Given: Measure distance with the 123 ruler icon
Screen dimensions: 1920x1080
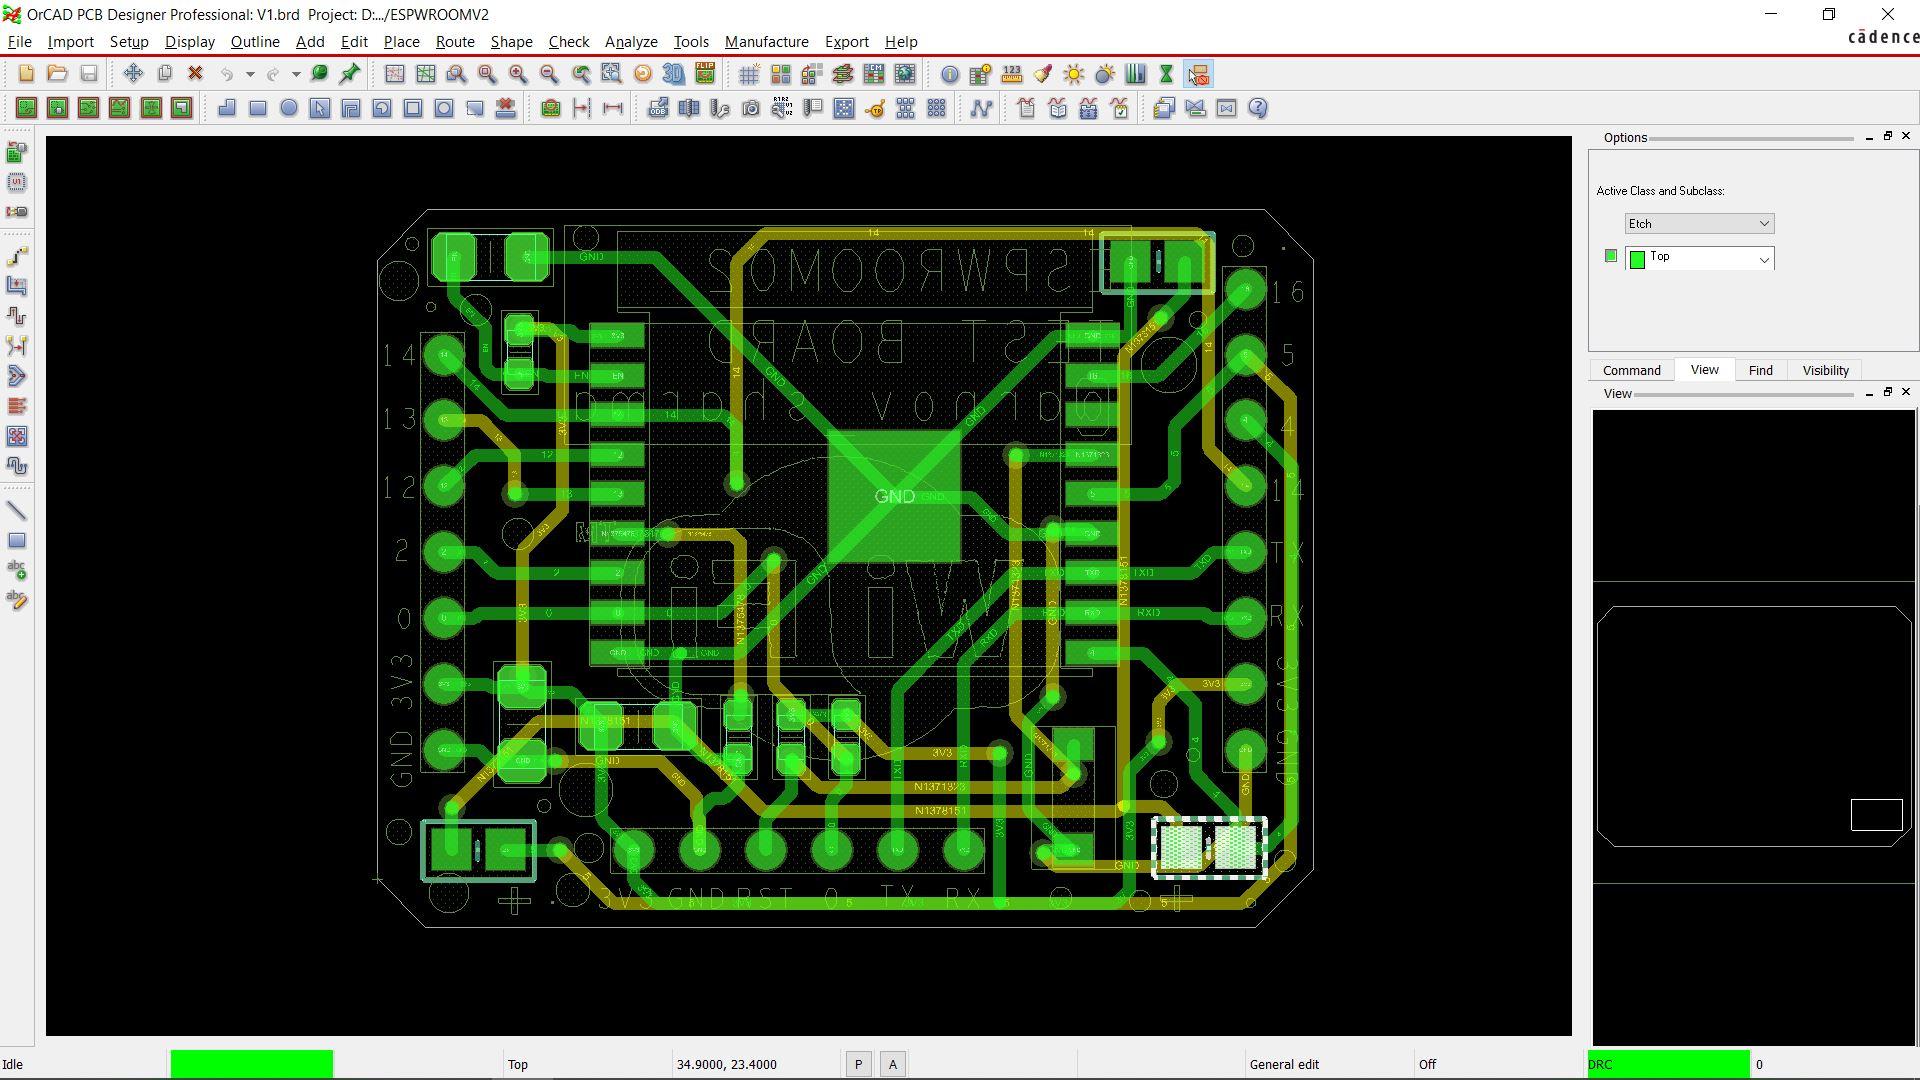Looking at the screenshot, I should (x=1012, y=74).
